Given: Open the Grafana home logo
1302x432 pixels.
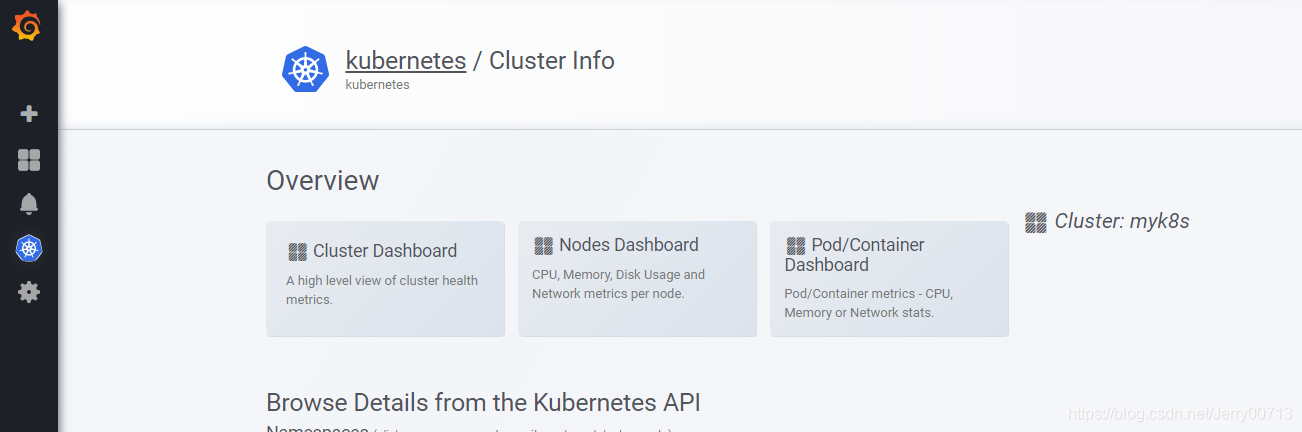Looking at the screenshot, I should pyautogui.click(x=27, y=25).
